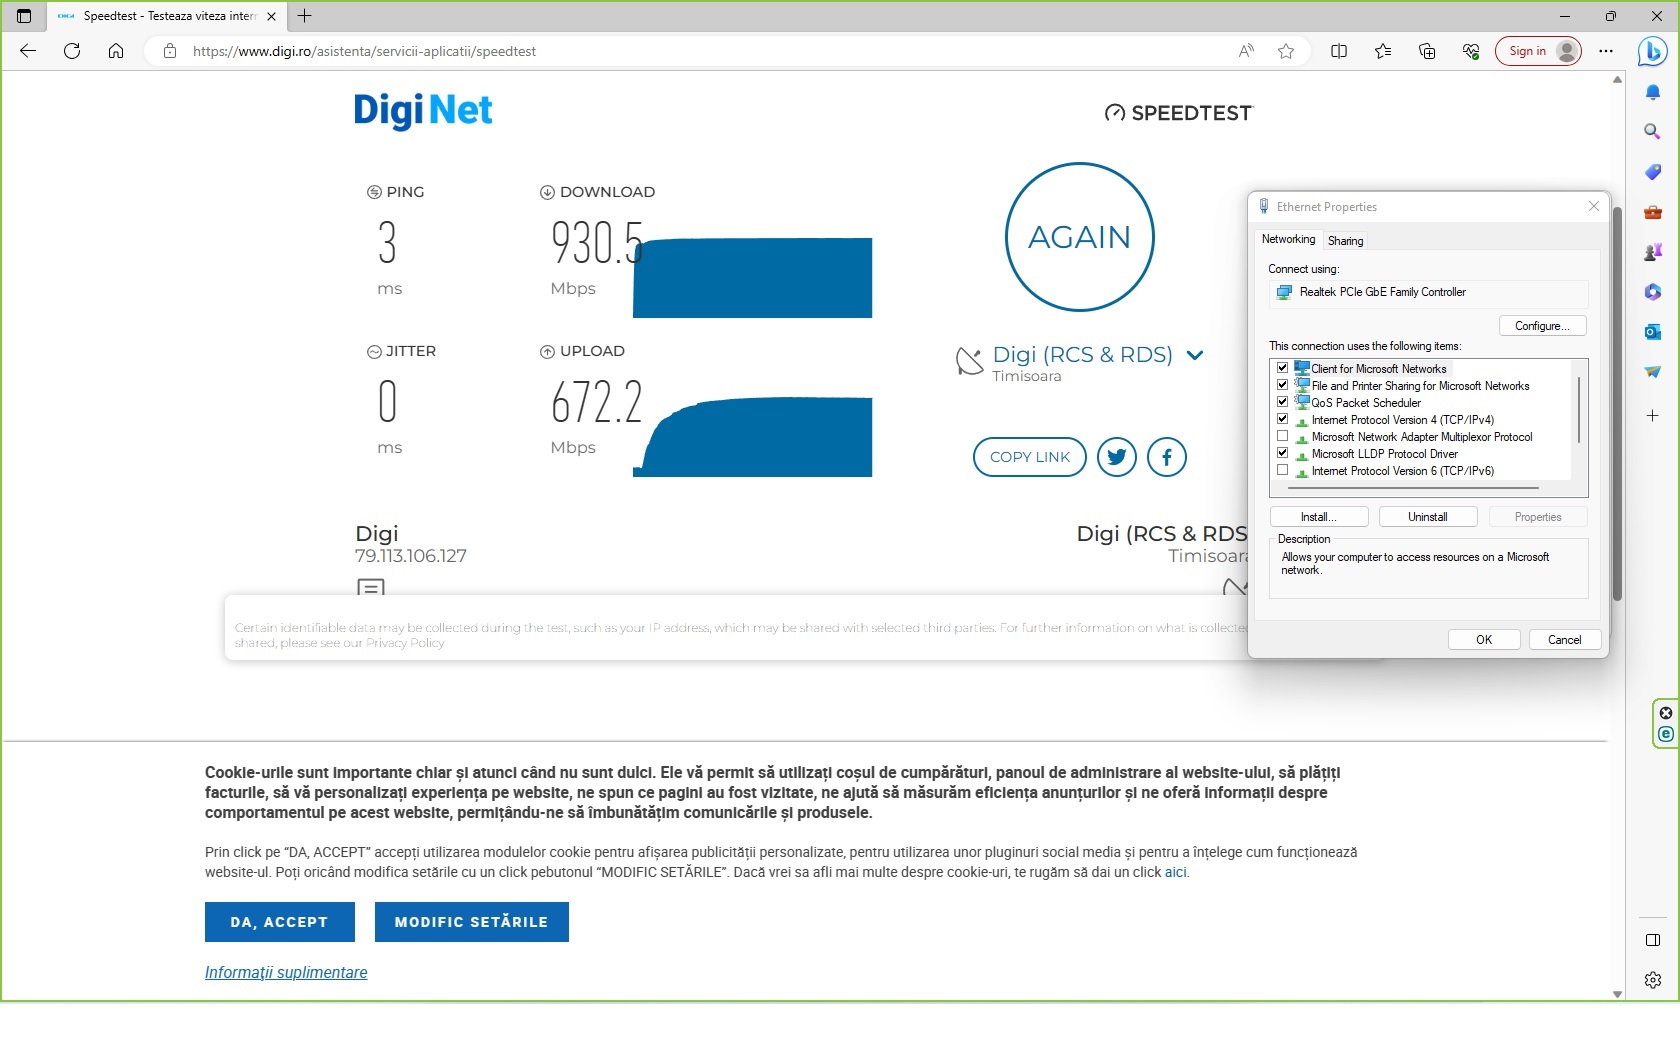Viewport: 1680px width, 1050px height.
Task: Click the browser Back arrow
Action: (x=28, y=51)
